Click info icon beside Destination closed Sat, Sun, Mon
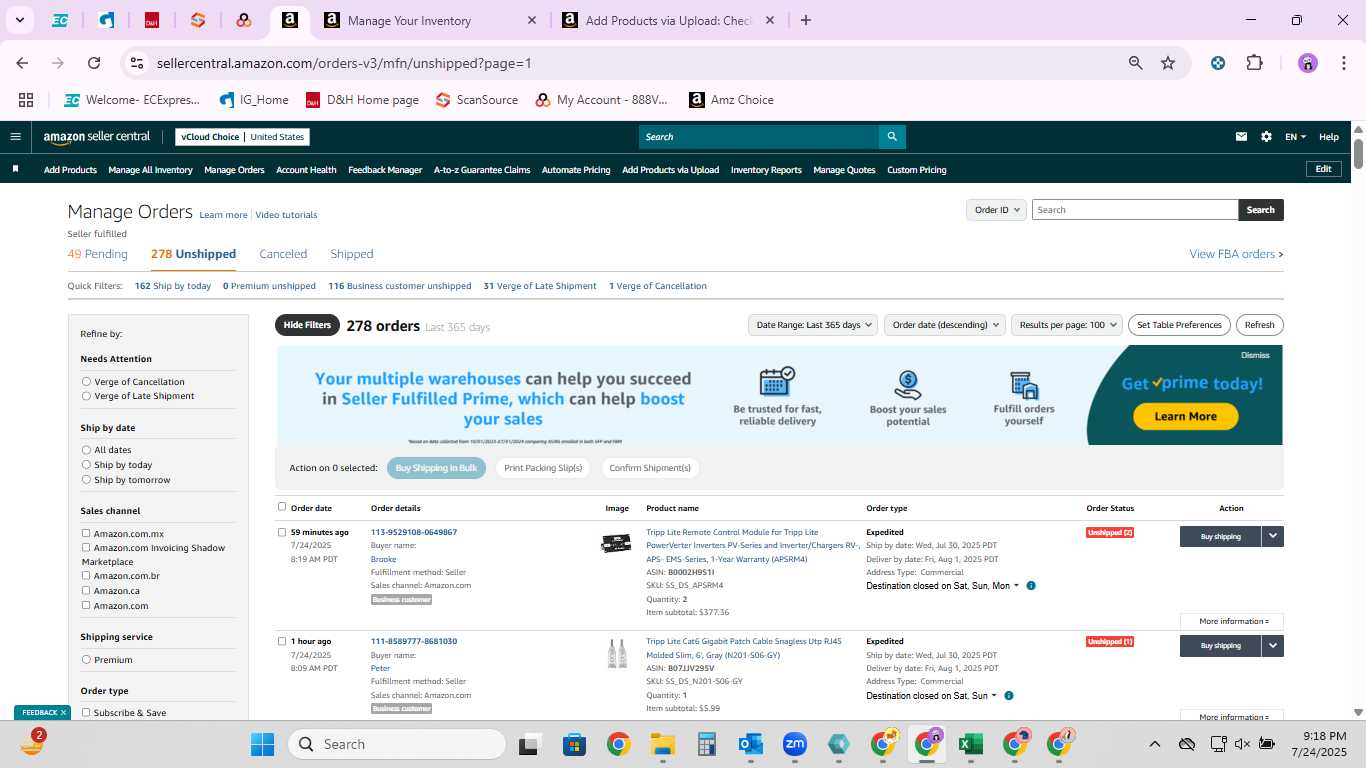The height and width of the screenshot is (768, 1366). pos(1031,586)
